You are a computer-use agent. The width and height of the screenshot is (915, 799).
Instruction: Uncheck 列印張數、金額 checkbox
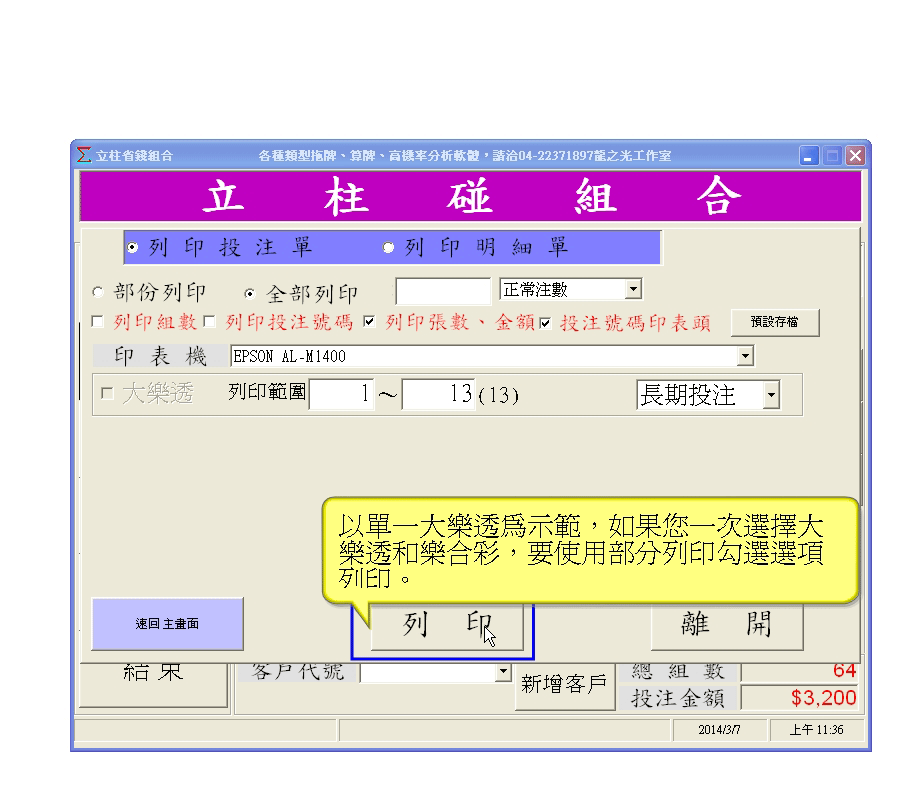point(371,322)
